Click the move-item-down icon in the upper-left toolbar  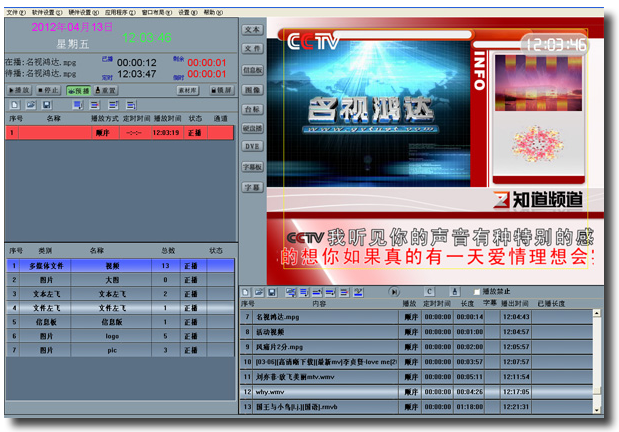pyautogui.click(x=131, y=105)
